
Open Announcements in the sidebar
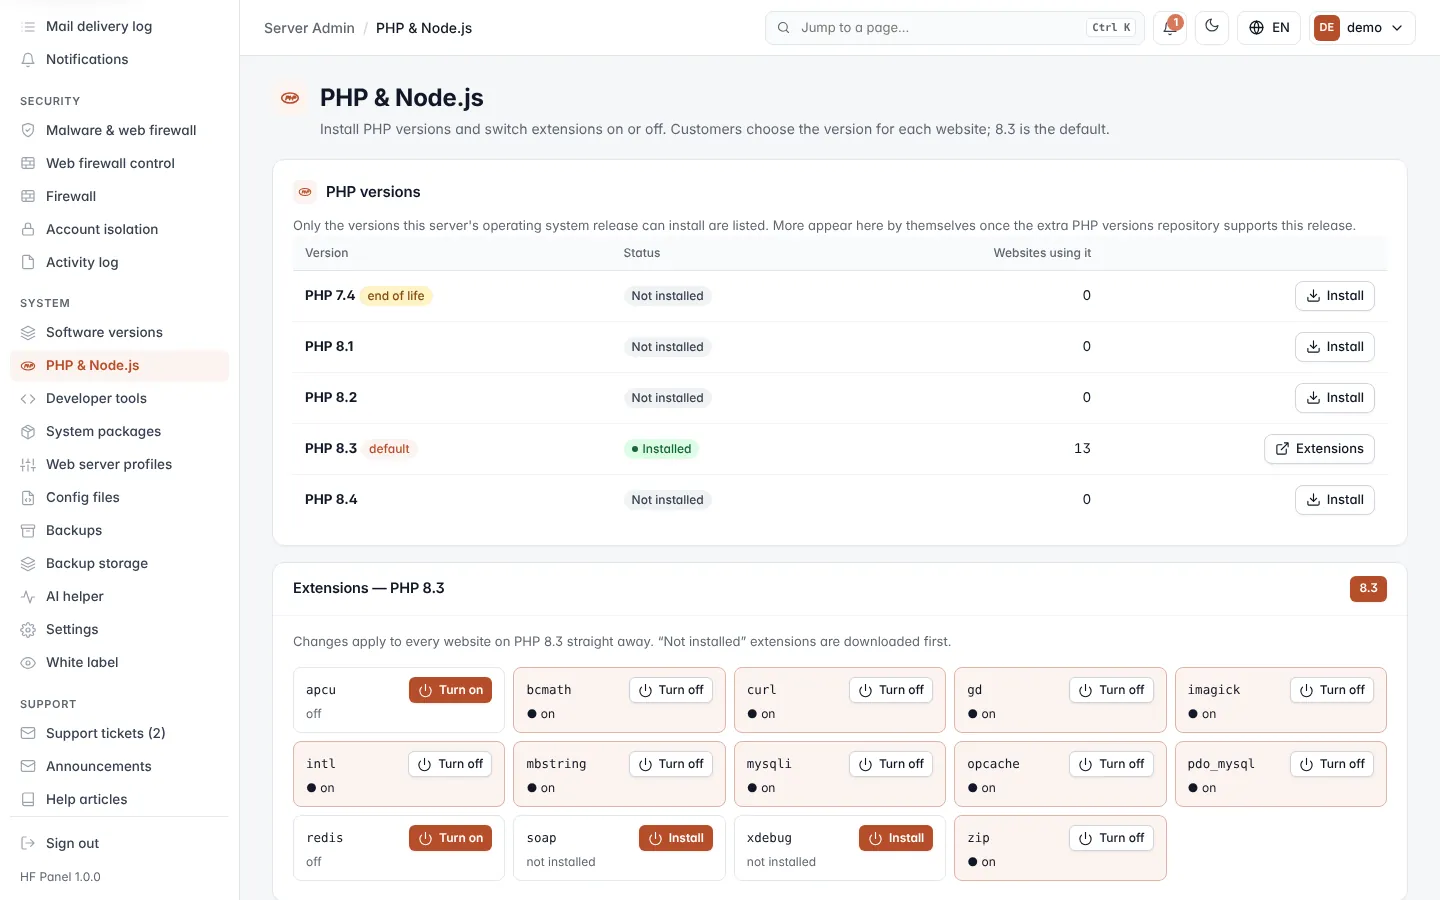click(x=119, y=766)
